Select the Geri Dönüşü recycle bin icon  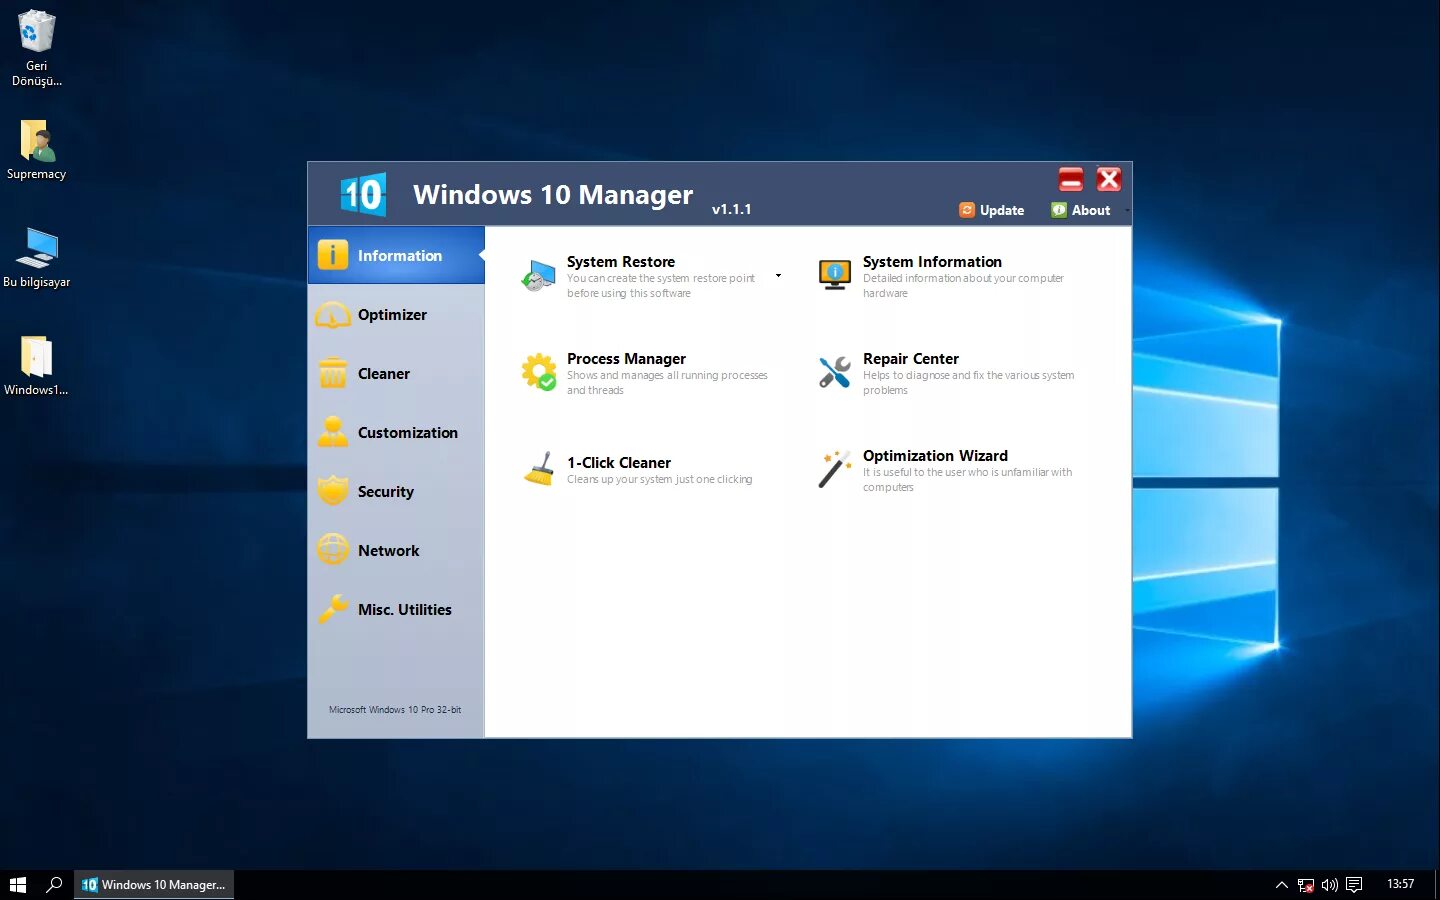pos(36,48)
